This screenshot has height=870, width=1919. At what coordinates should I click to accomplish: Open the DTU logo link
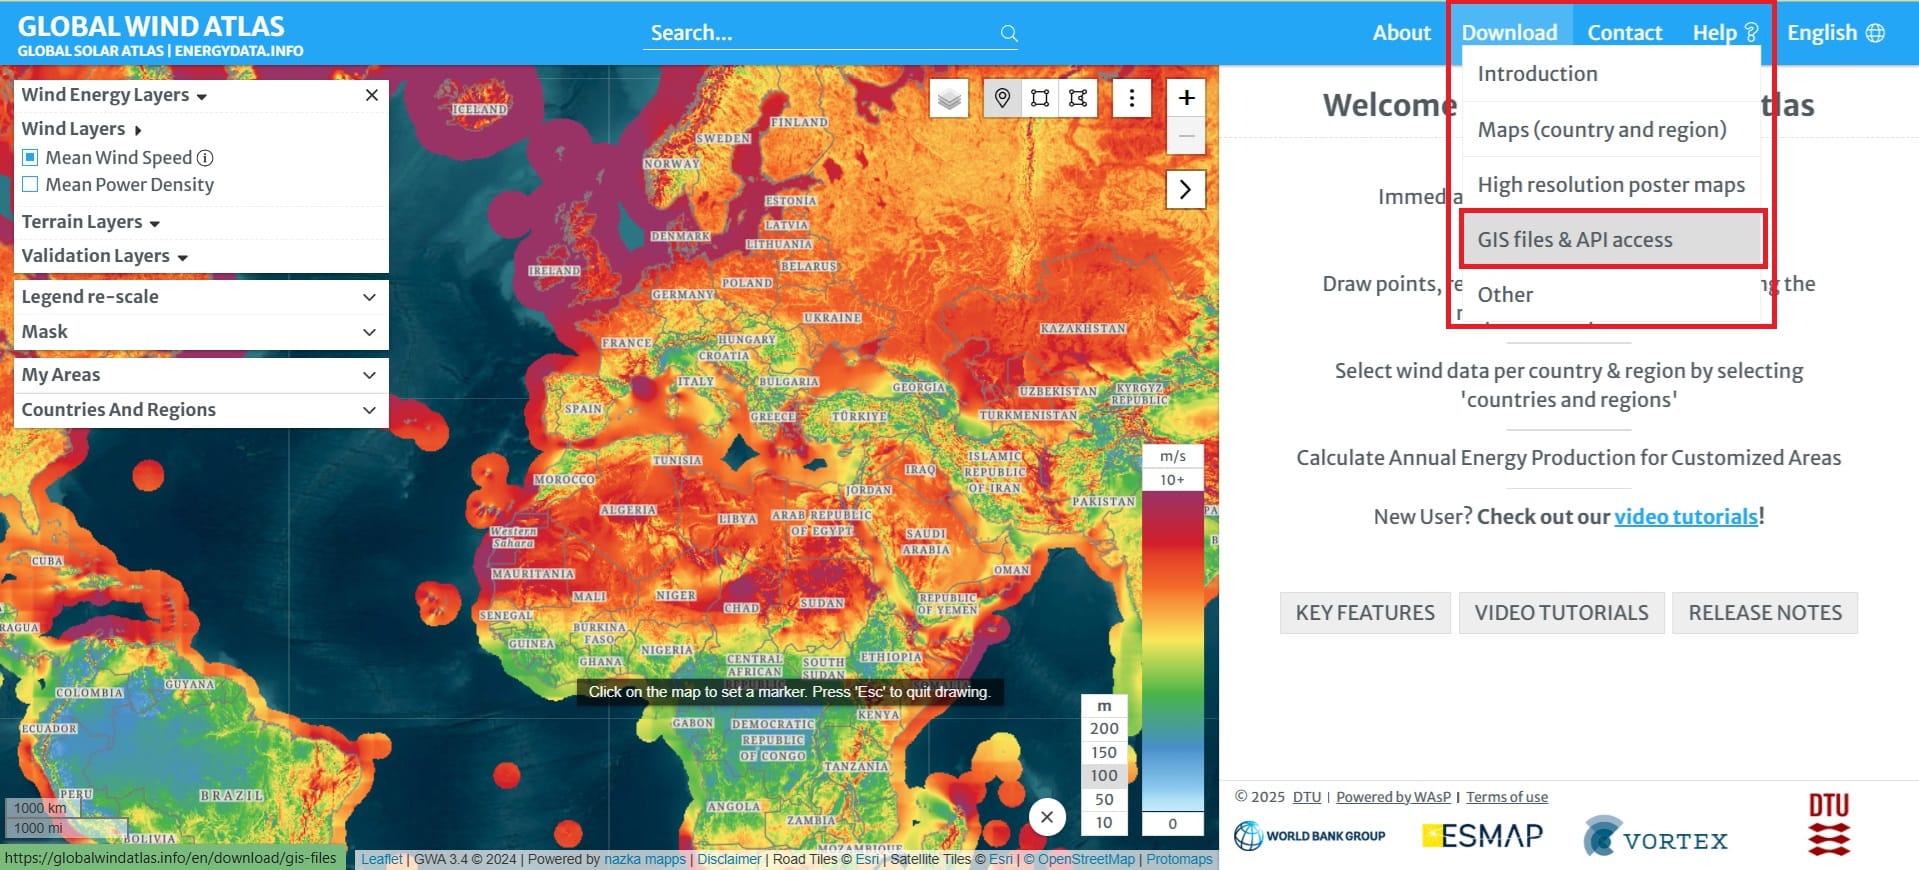click(x=1829, y=825)
